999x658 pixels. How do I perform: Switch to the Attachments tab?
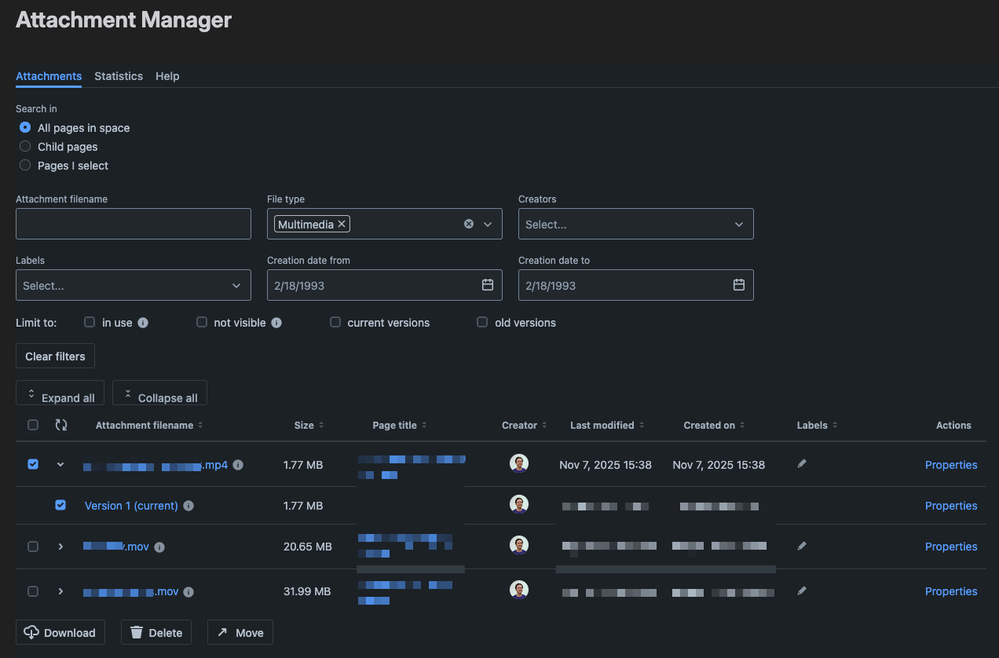(48, 76)
